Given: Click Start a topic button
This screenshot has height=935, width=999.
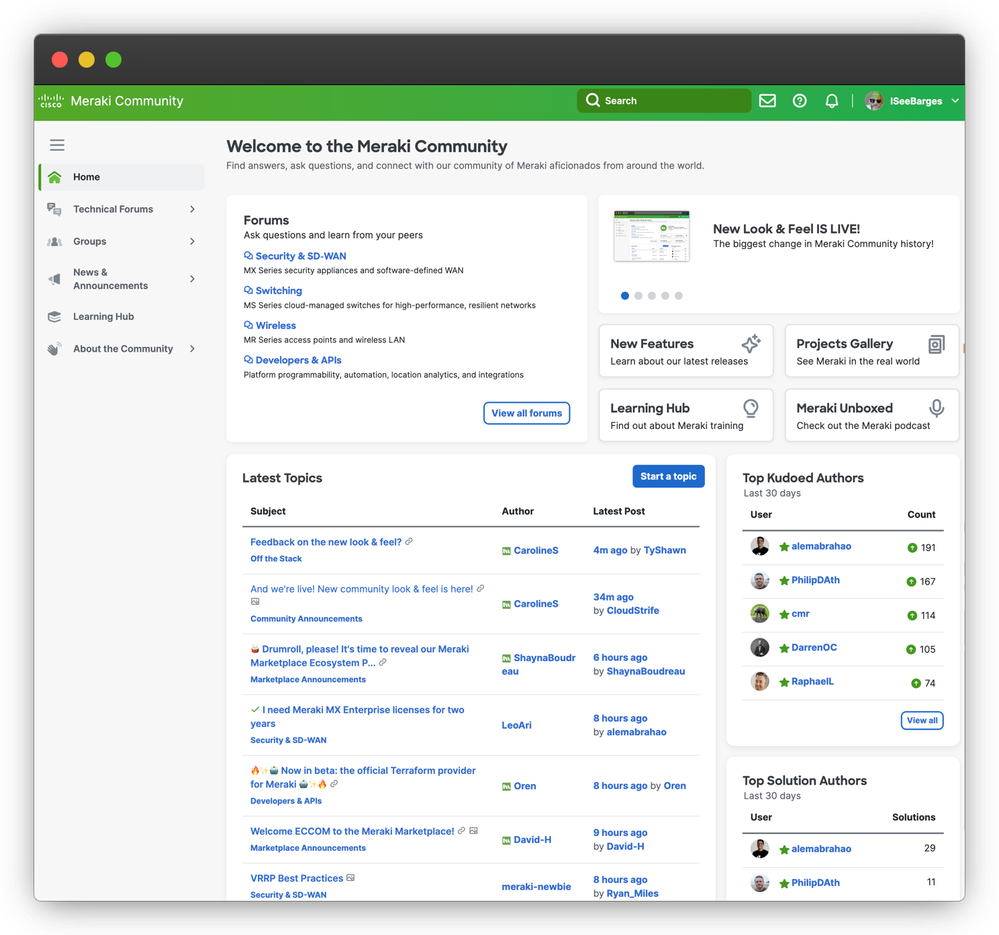Looking at the screenshot, I should coord(668,476).
